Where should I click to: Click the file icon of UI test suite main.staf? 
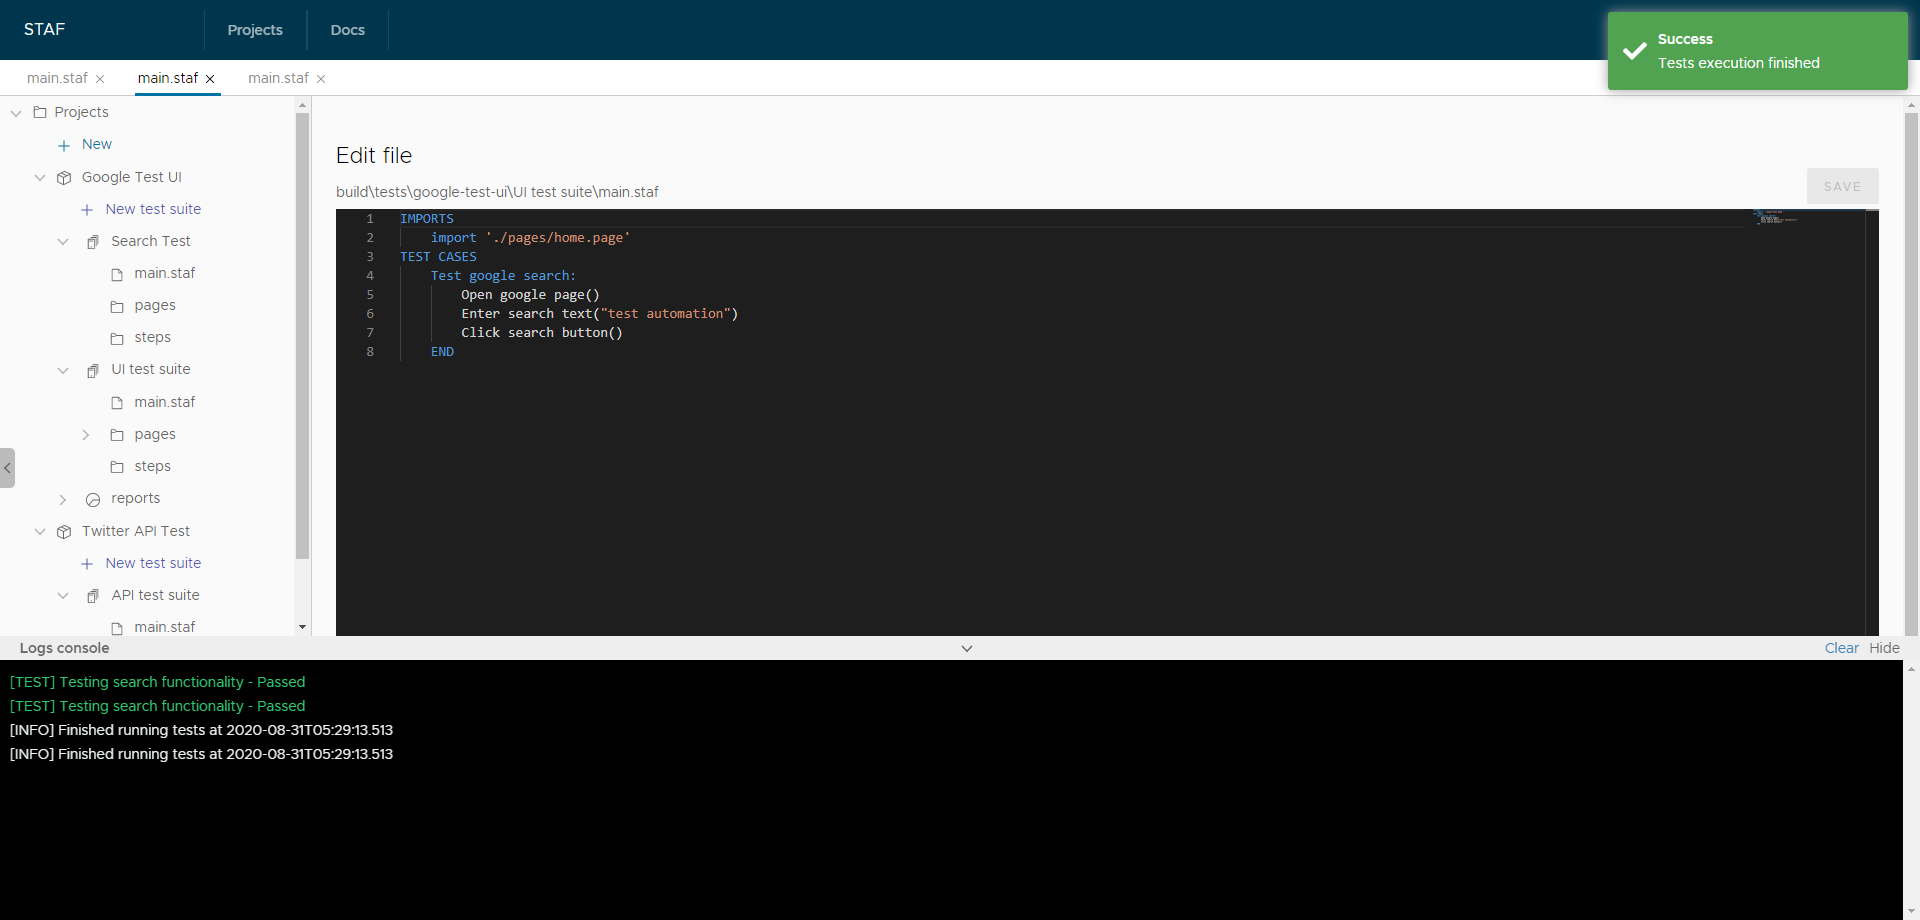point(117,403)
